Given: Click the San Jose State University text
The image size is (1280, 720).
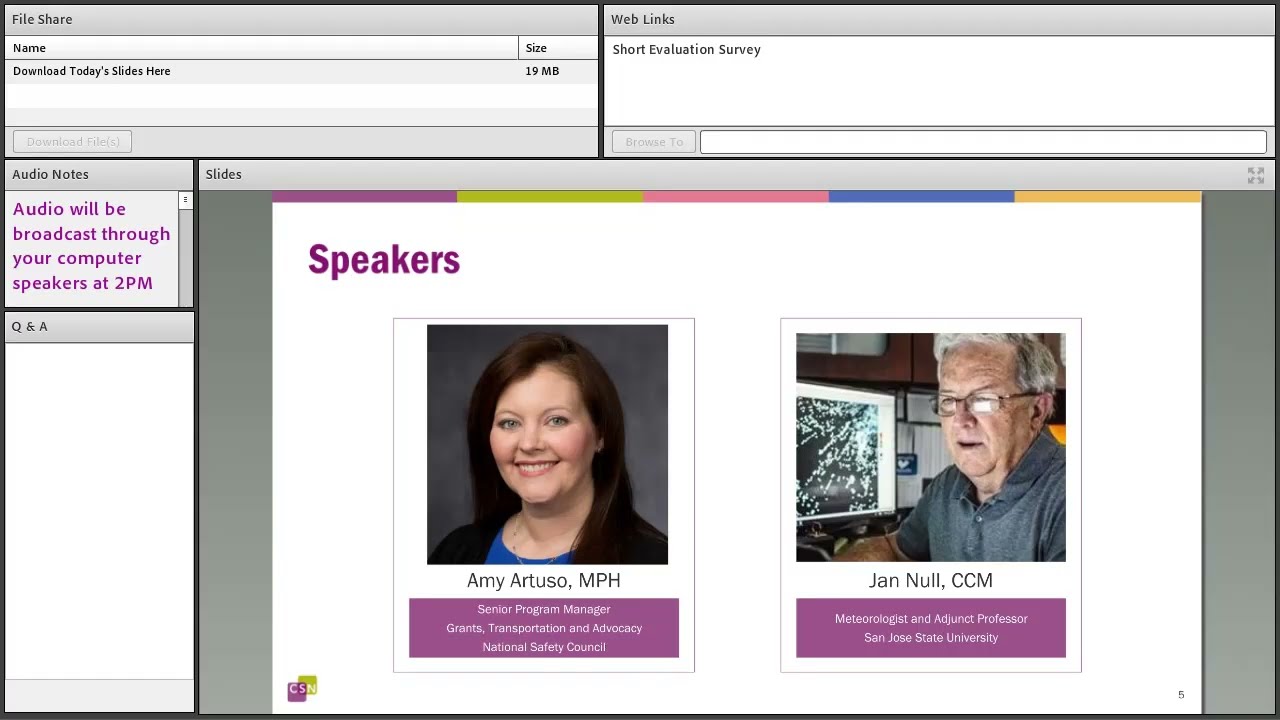Looking at the screenshot, I should (x=931, y=638).
